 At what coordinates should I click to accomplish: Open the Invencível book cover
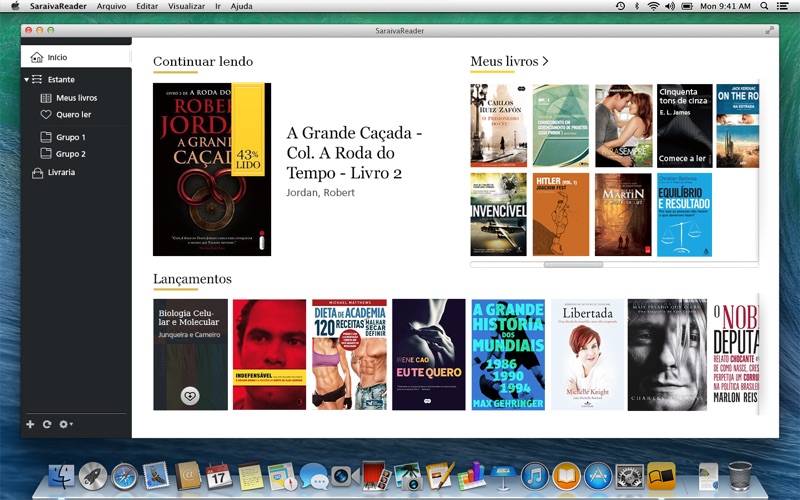498,214
